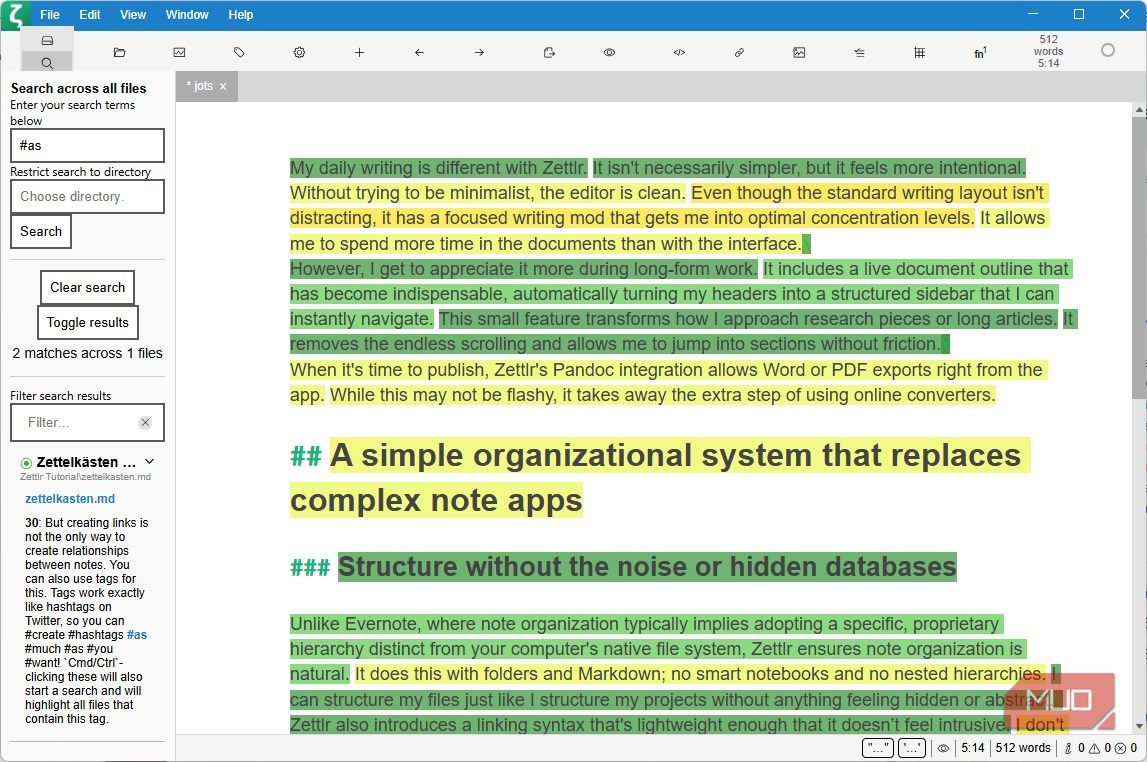
Task: Insert code block with code icon
Action: (680, 52)
